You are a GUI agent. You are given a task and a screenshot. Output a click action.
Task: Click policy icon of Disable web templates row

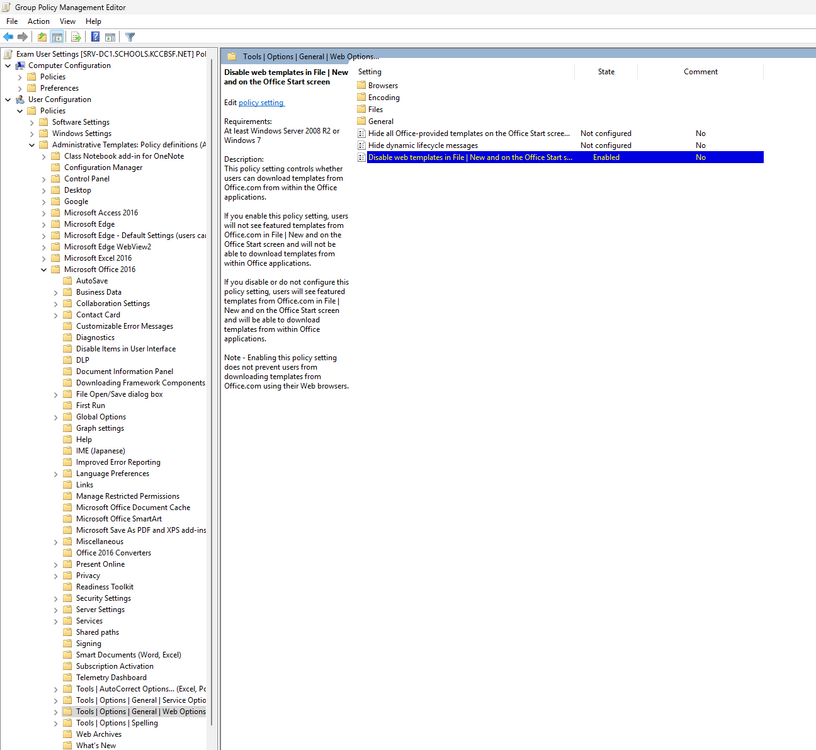point(362,157)
